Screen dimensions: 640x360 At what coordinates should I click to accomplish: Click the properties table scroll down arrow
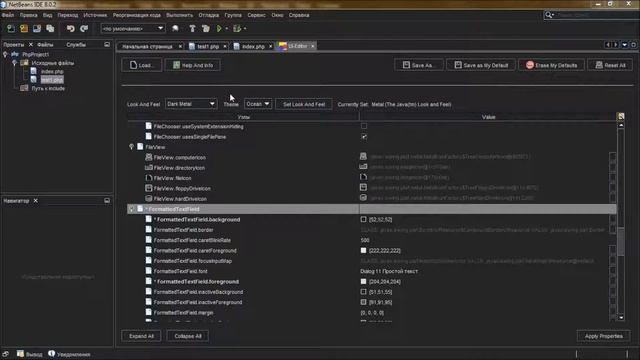(621, 317)
